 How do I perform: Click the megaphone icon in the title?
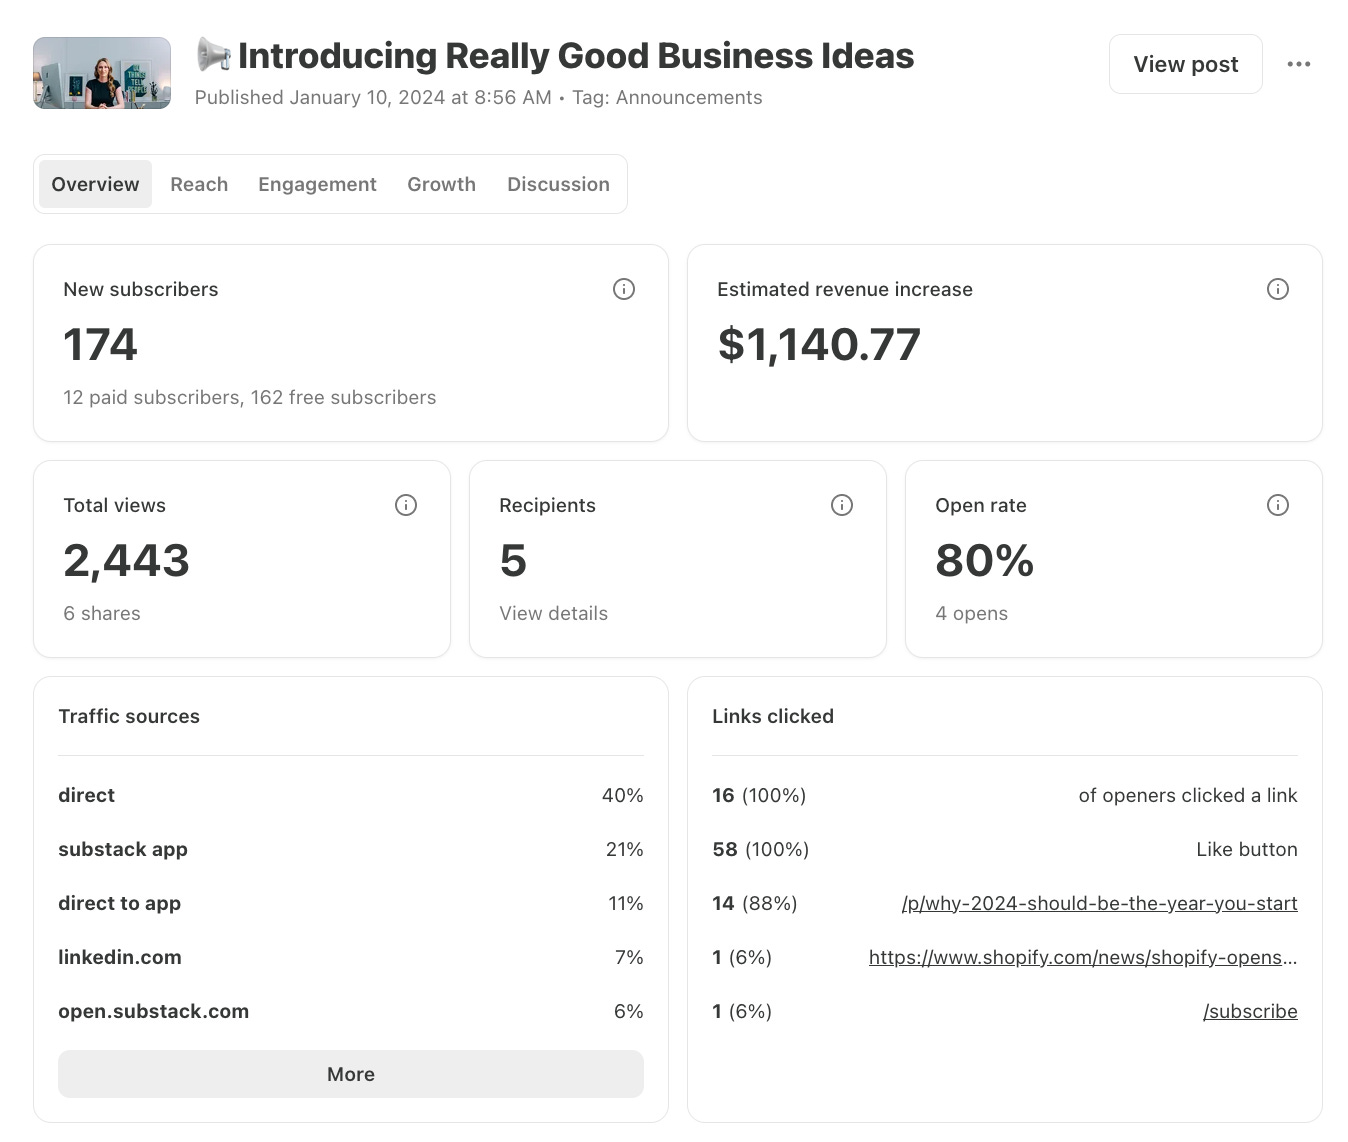pyautogui.click(x=213, y=55)
